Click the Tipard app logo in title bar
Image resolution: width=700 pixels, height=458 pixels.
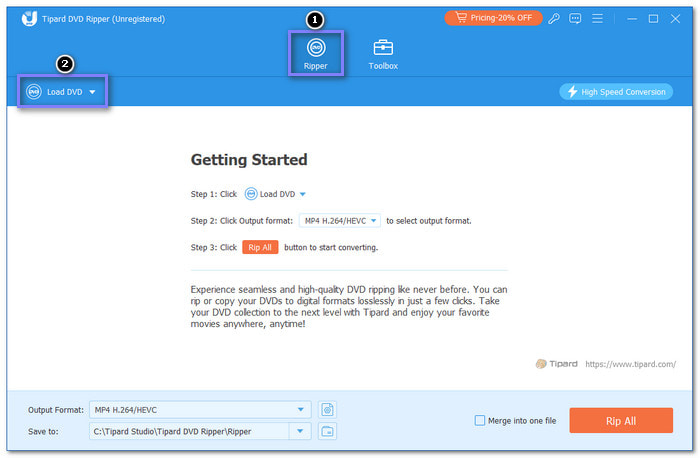[x=29, y=18]
